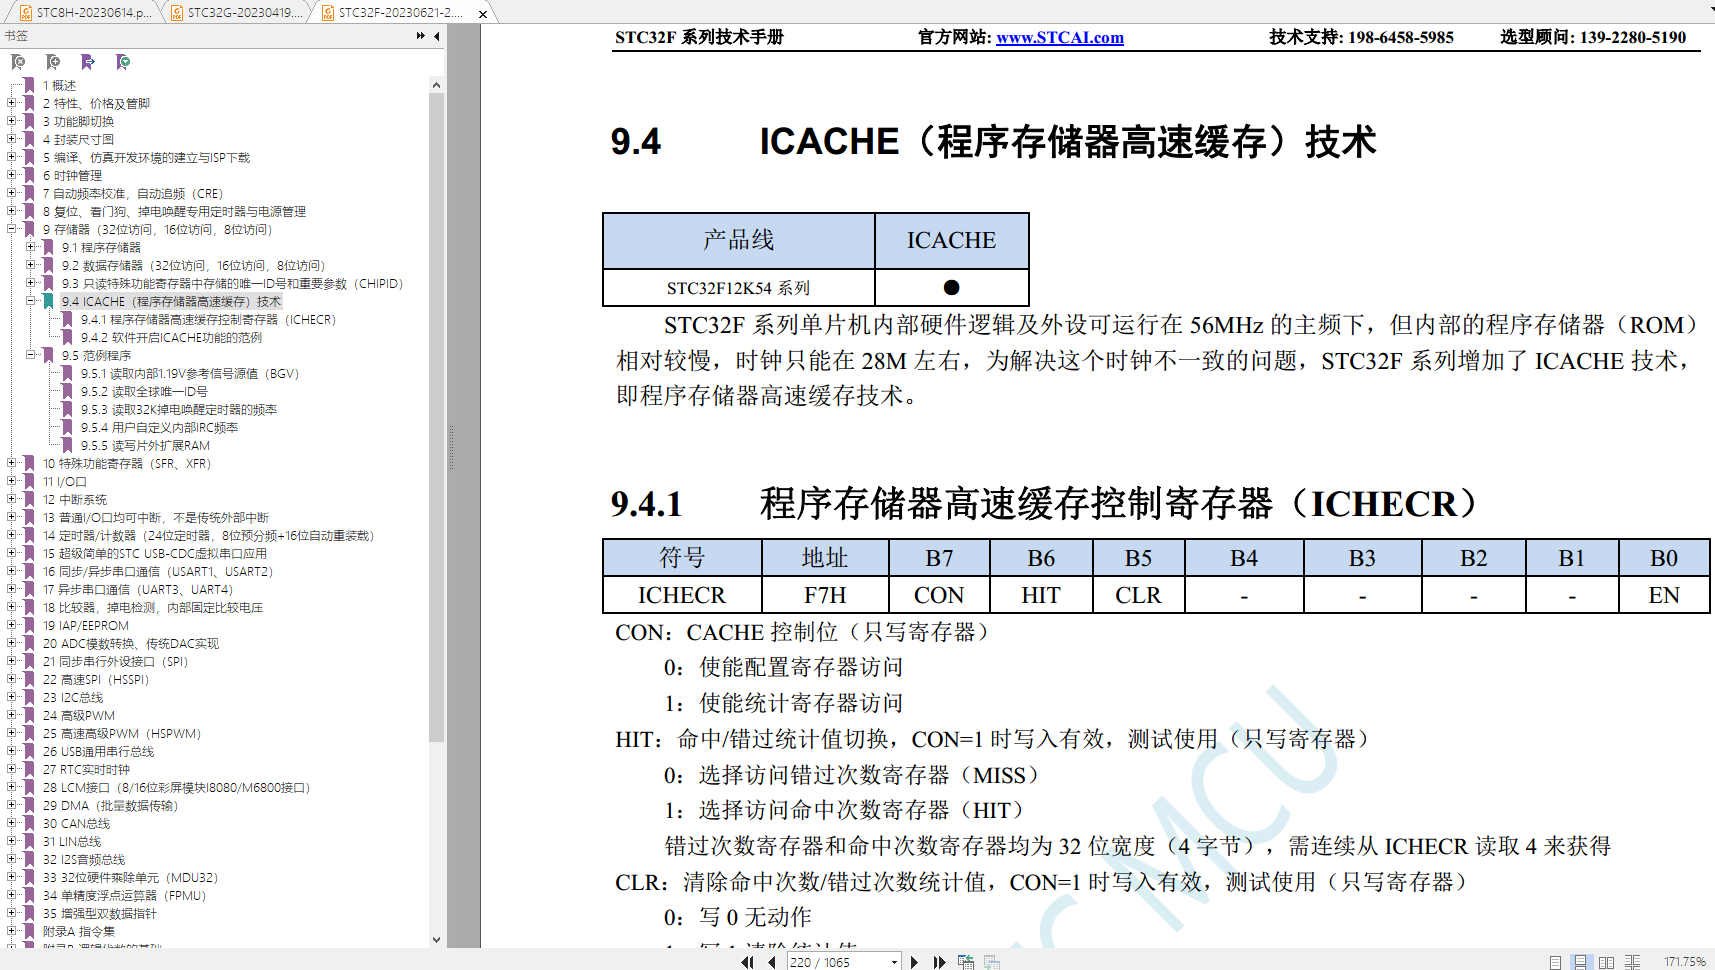Click the next view navigation icon

point(992,962)
